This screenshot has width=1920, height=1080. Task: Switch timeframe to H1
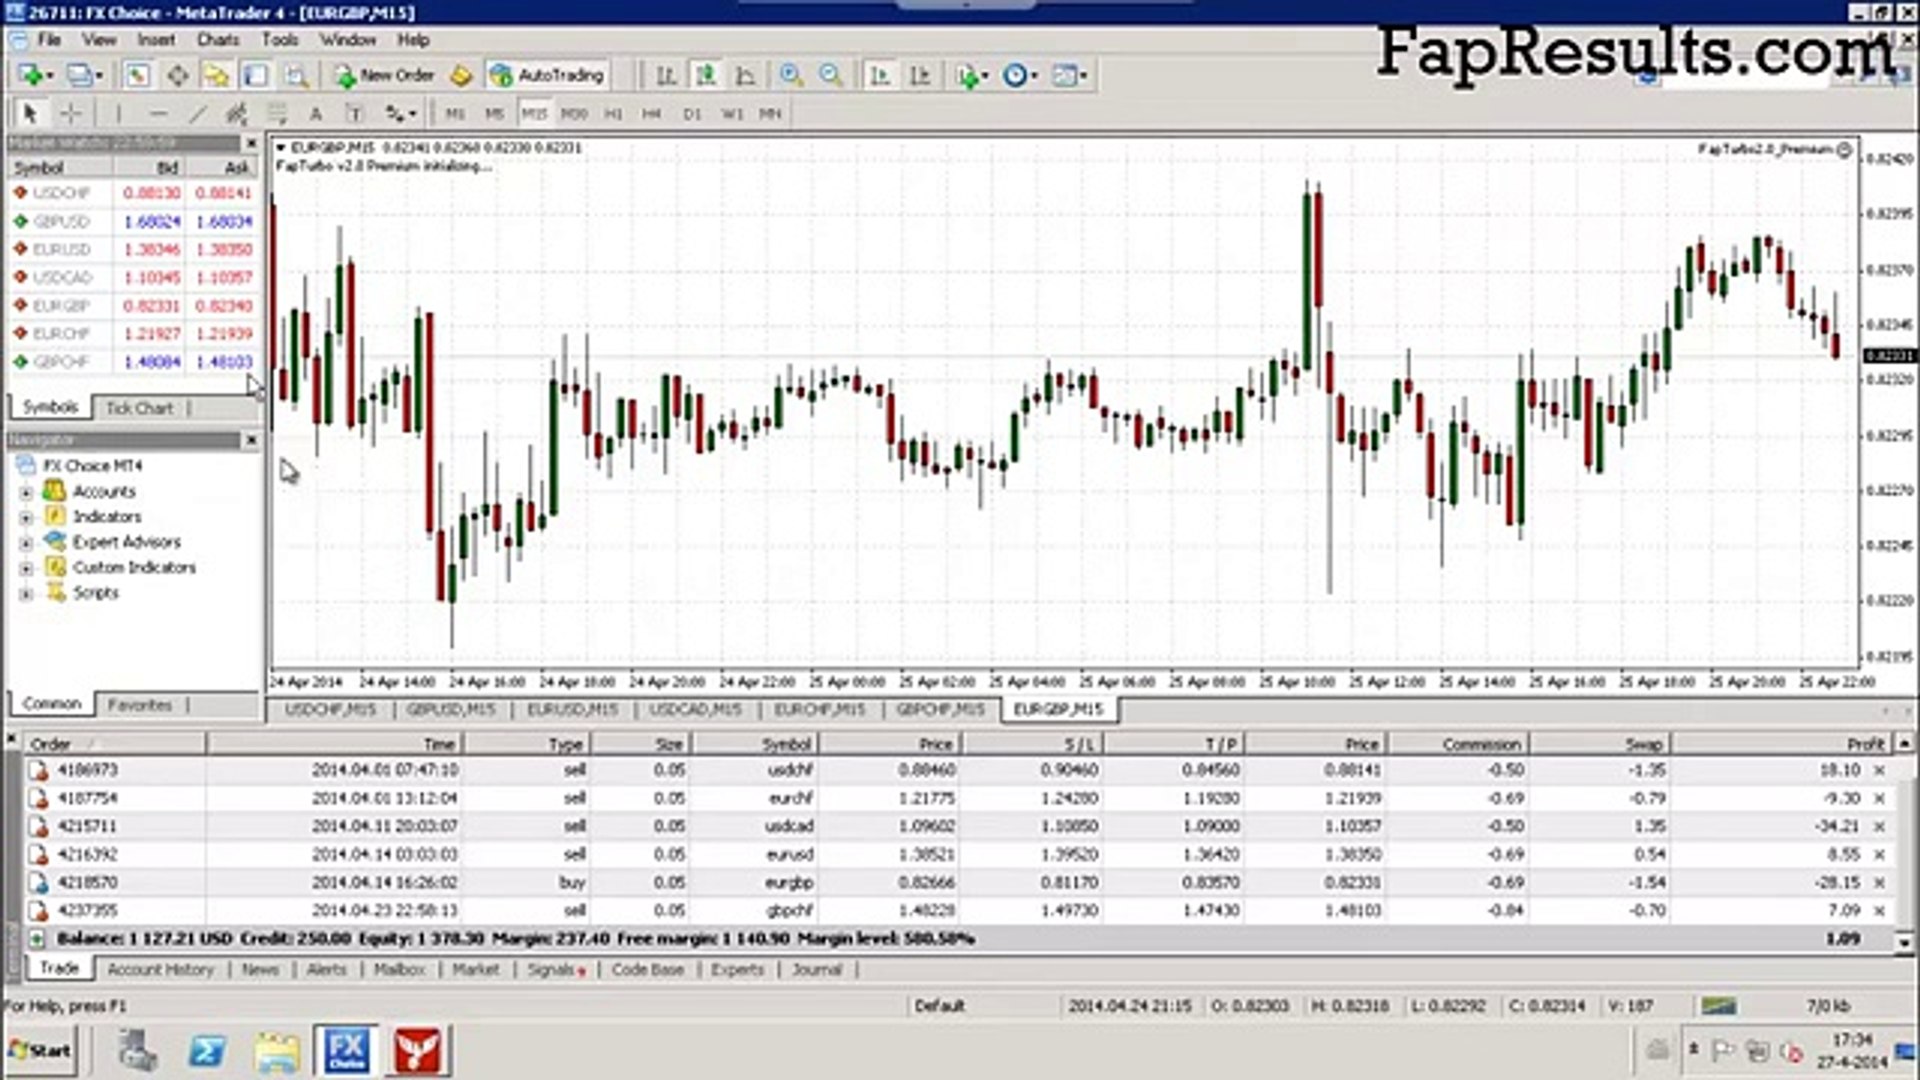pos(613,113)
